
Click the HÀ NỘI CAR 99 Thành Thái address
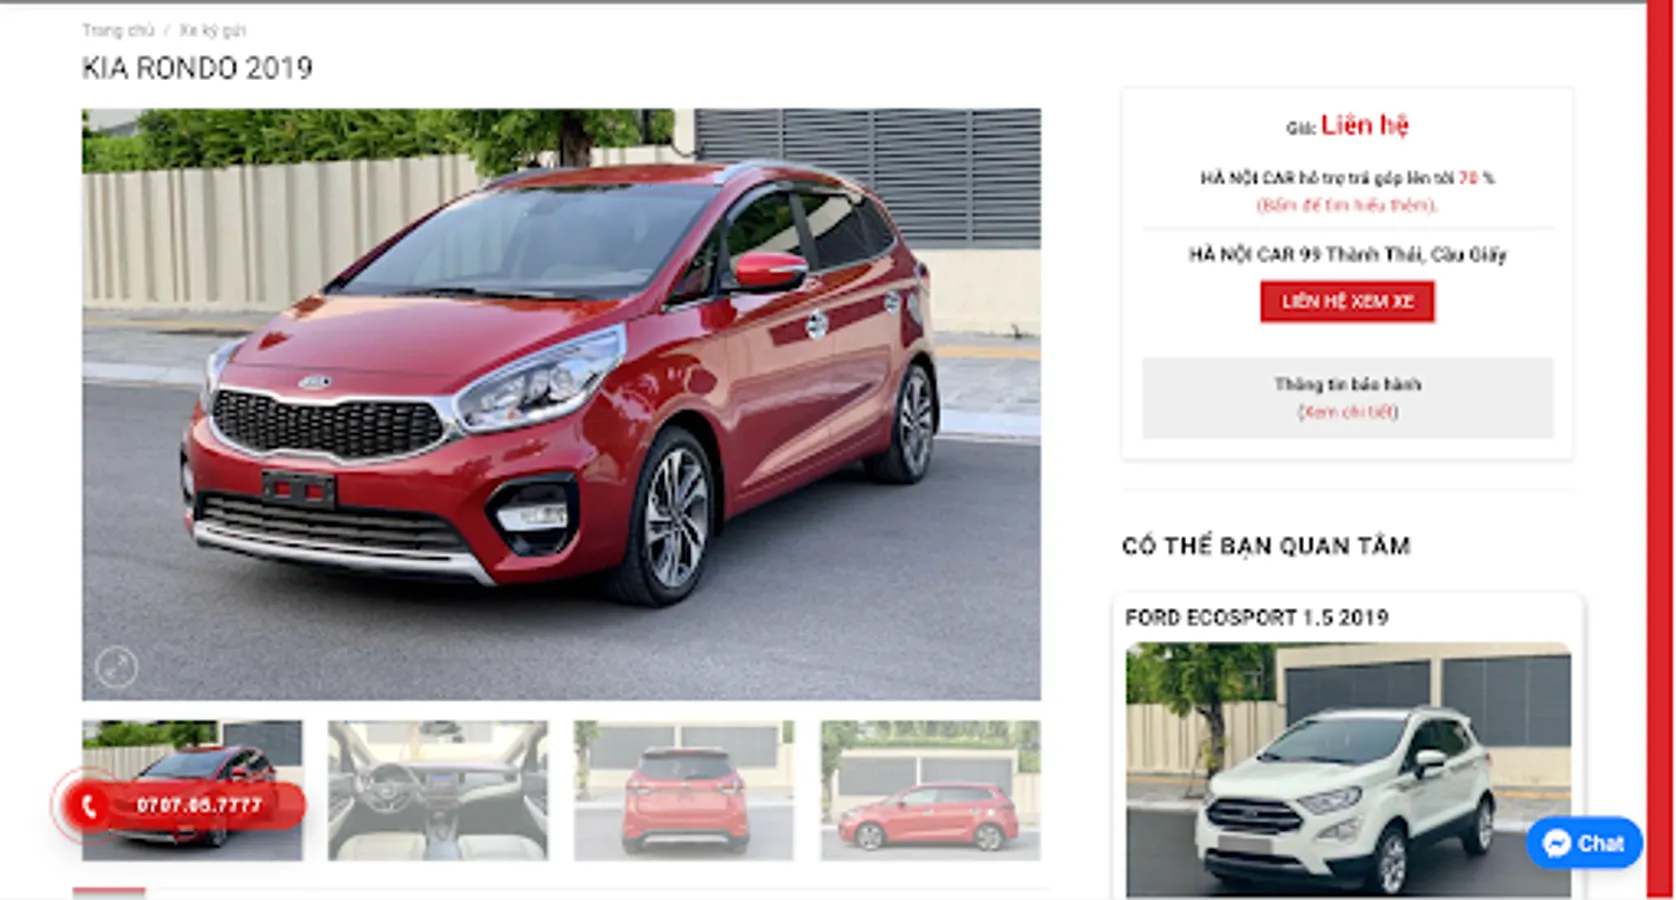coord(1347,255)
